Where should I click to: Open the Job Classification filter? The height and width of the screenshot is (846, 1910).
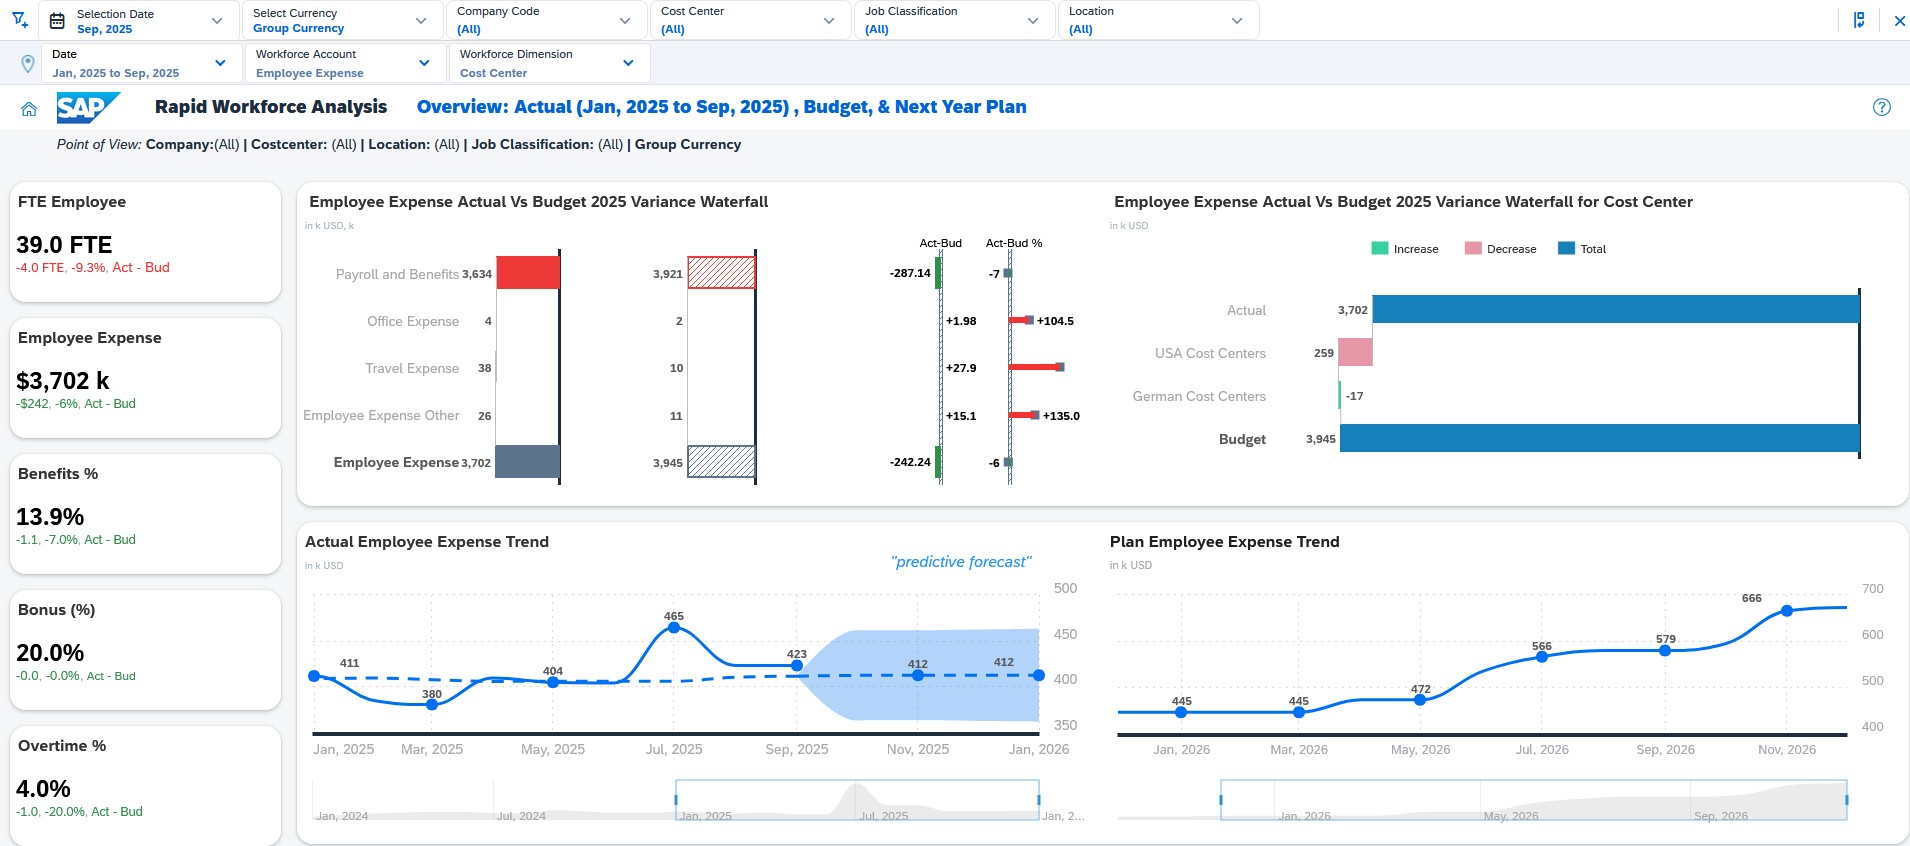[x=954, y=21]
